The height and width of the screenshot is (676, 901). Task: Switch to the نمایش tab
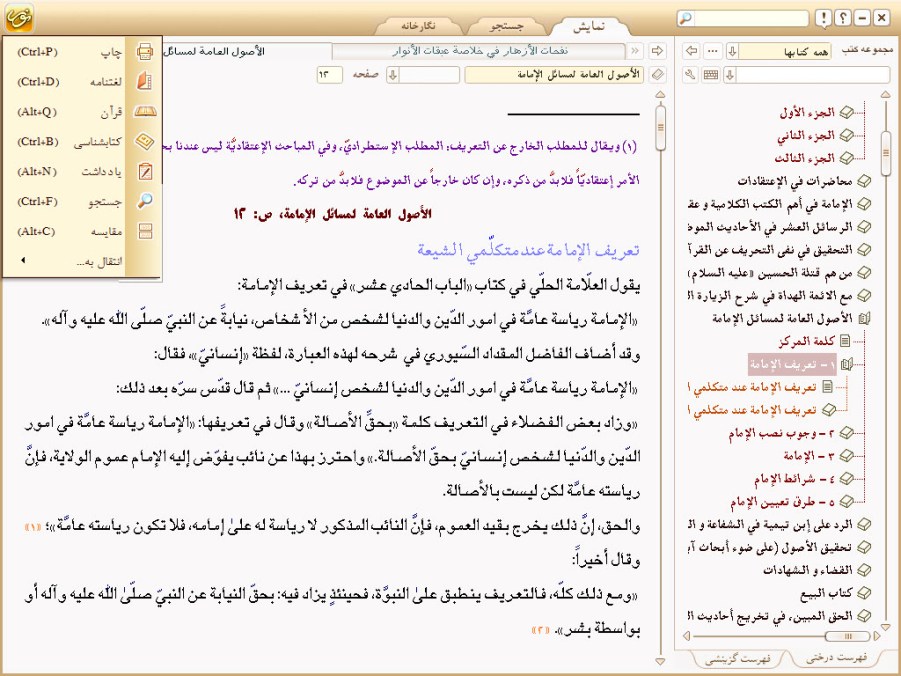(589, 26)
